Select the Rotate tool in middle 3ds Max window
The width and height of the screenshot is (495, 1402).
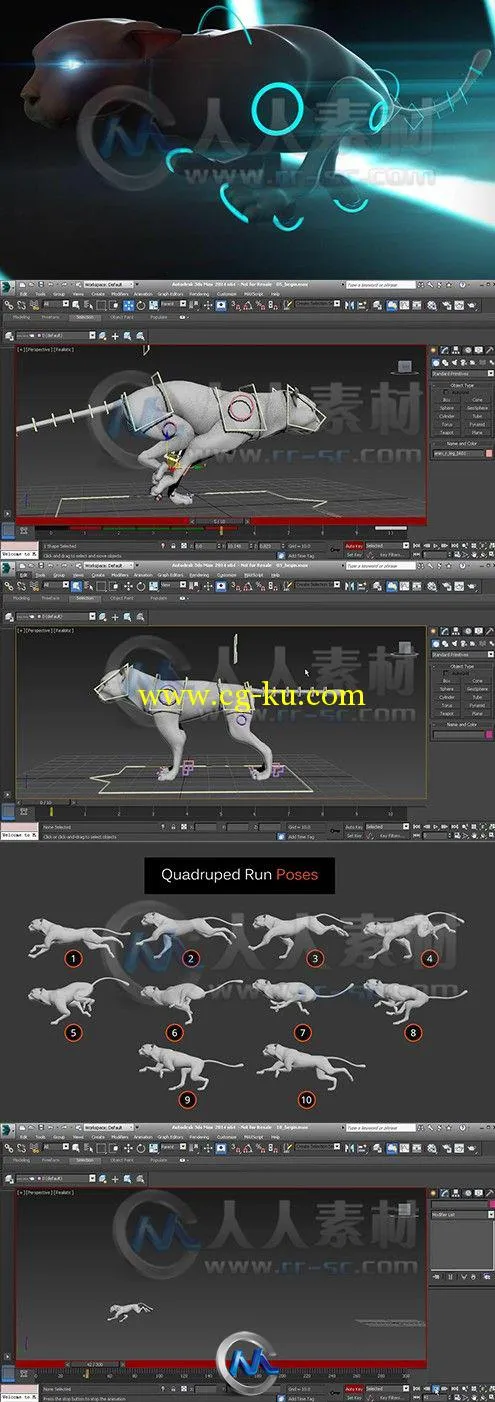[141, 585]
